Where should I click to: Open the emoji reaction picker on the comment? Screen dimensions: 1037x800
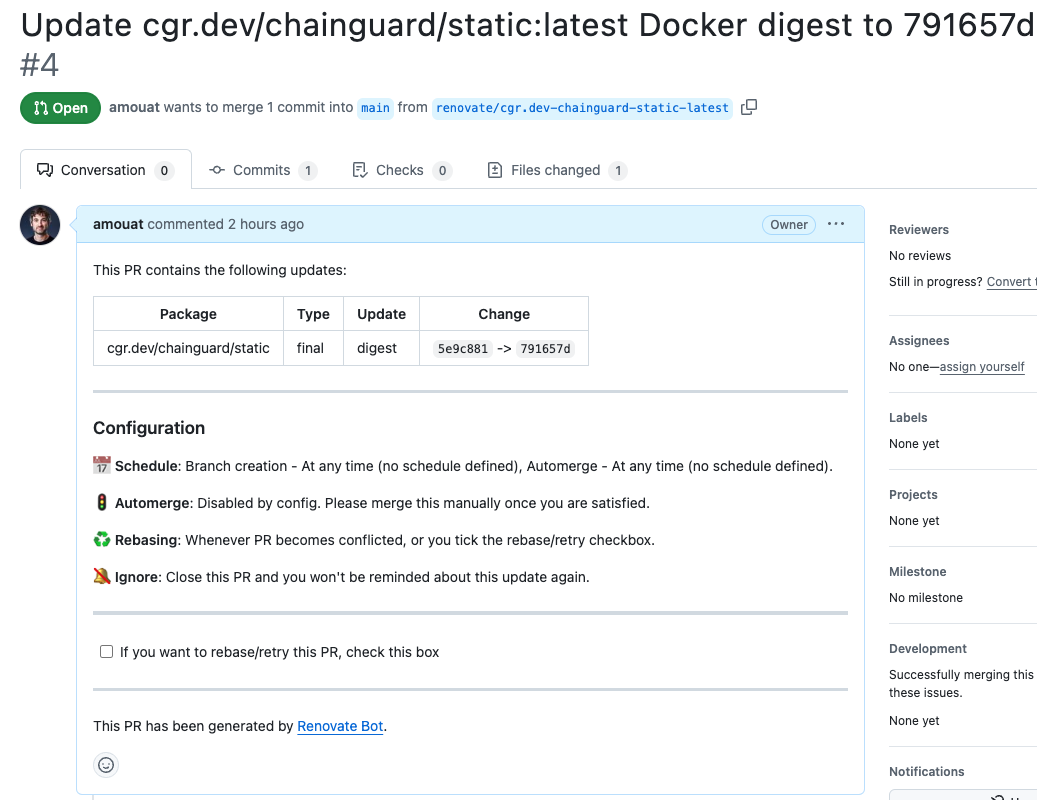(106, 764)
